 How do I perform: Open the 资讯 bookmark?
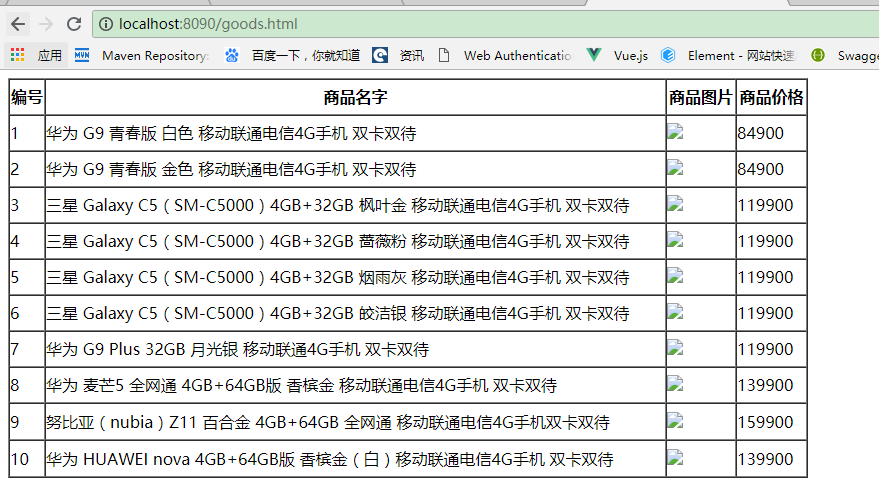pos(411,55)
